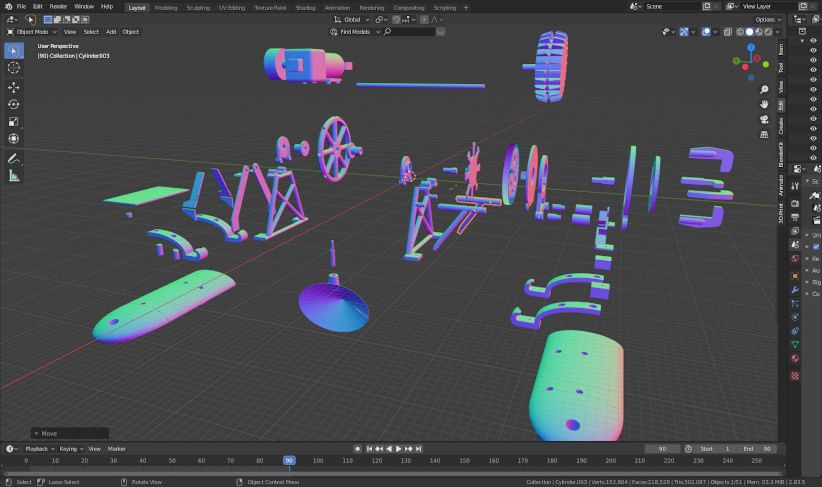The height and width of the screenshot is (487, 822).
Task: Click the End frame field
Action: pos(757,449)
